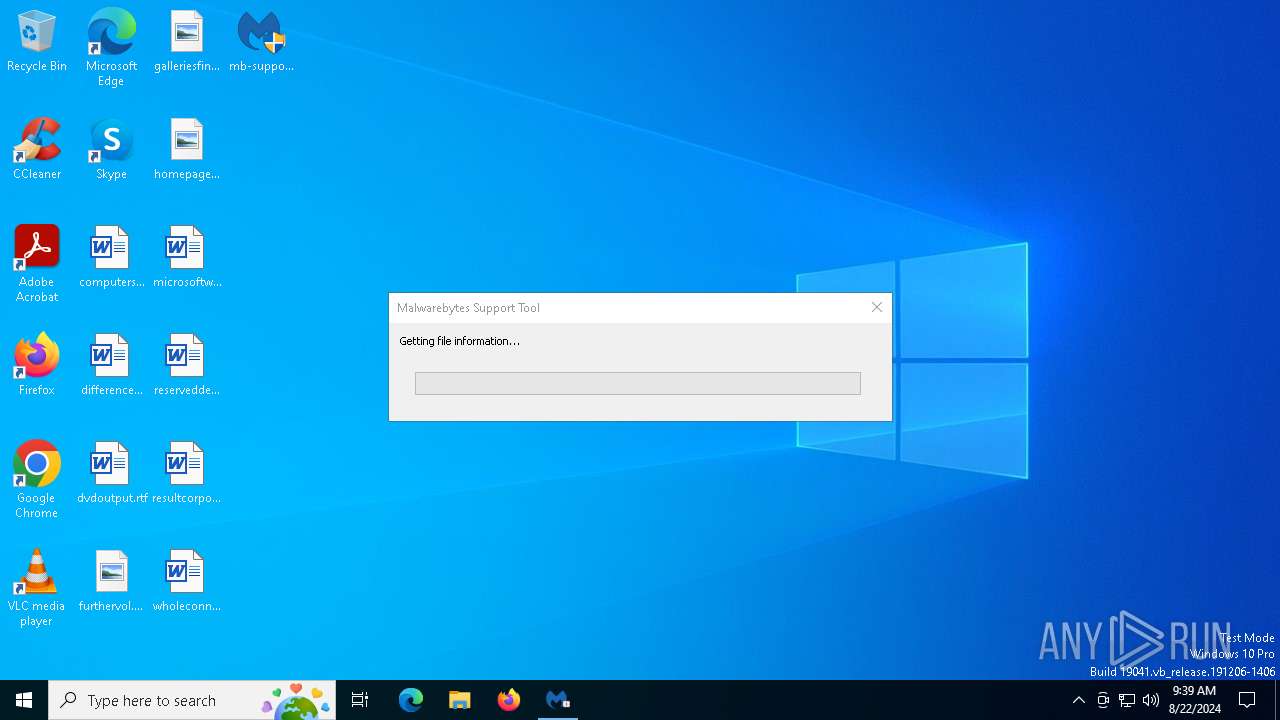Screen dimensions: 1280x720
Task: Select the Google Chrome desktop shortcut
Action: [37, 480]
